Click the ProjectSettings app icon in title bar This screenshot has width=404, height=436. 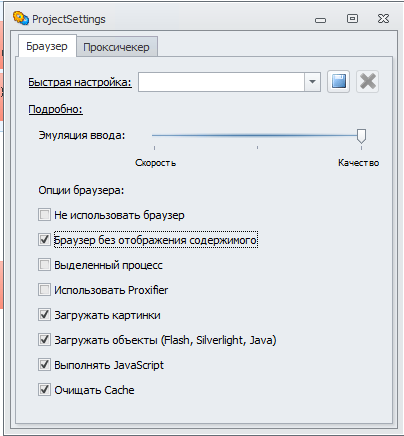pos(21,18)
